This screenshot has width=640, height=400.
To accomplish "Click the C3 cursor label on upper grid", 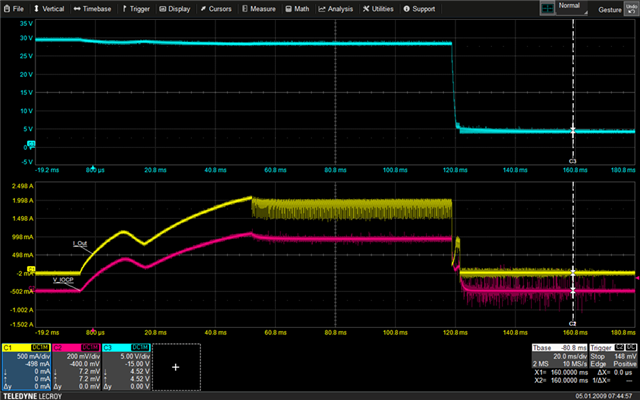I will point(572,161).
